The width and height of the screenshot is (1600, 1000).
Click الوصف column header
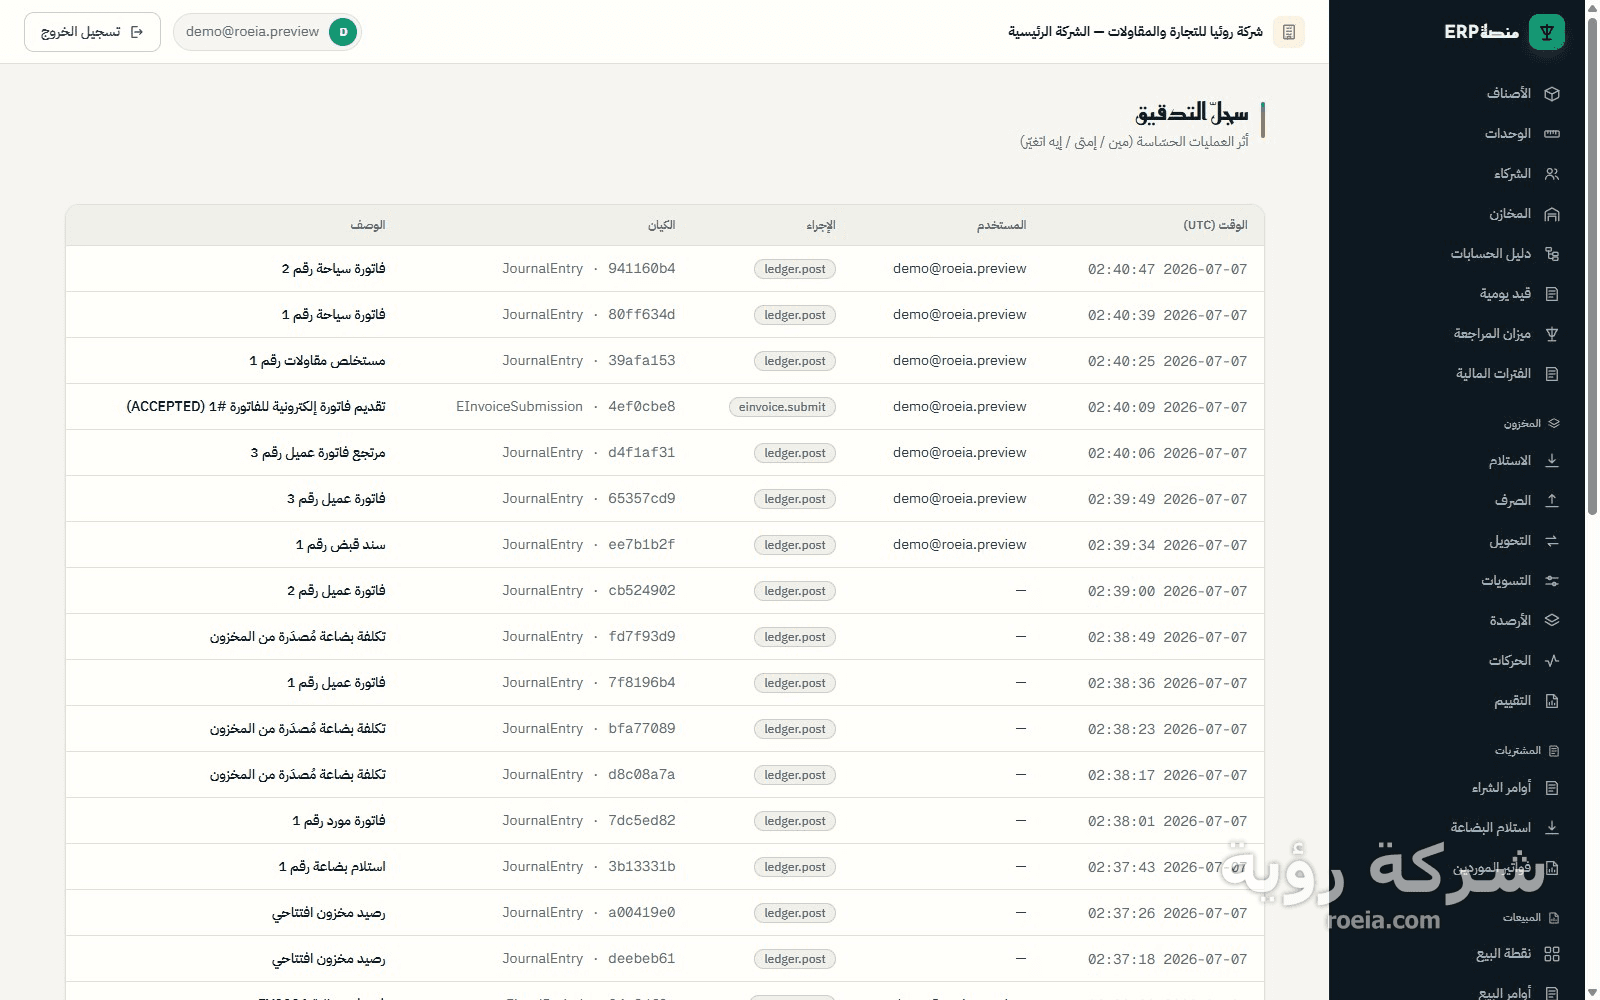[368, 225]
